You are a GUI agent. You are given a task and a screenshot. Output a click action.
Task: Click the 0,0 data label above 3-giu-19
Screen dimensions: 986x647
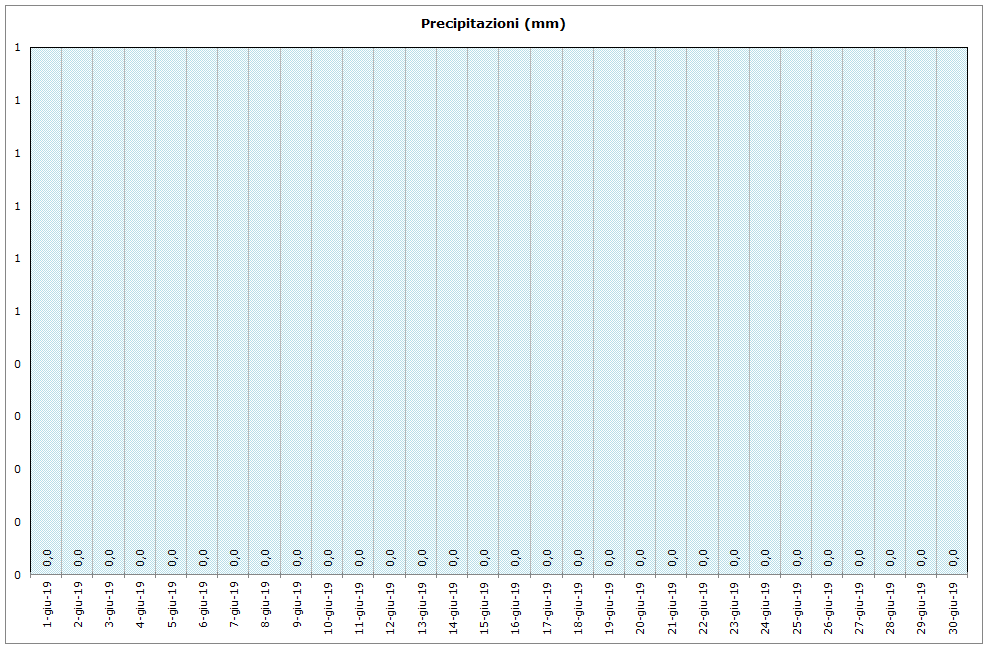109,558
